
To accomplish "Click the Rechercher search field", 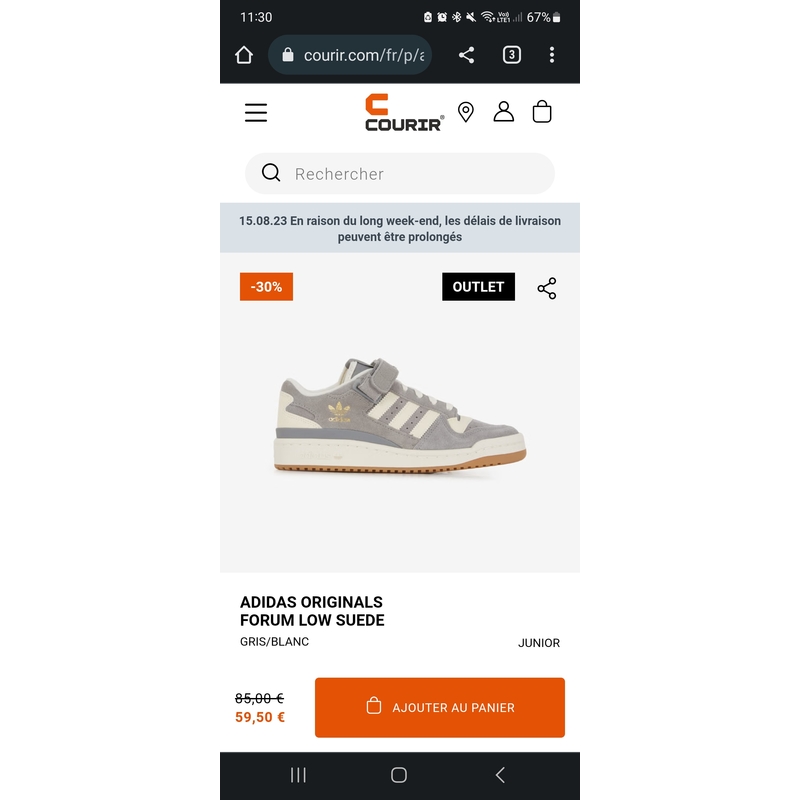I will pyautogui.click(x=399, y=173).
